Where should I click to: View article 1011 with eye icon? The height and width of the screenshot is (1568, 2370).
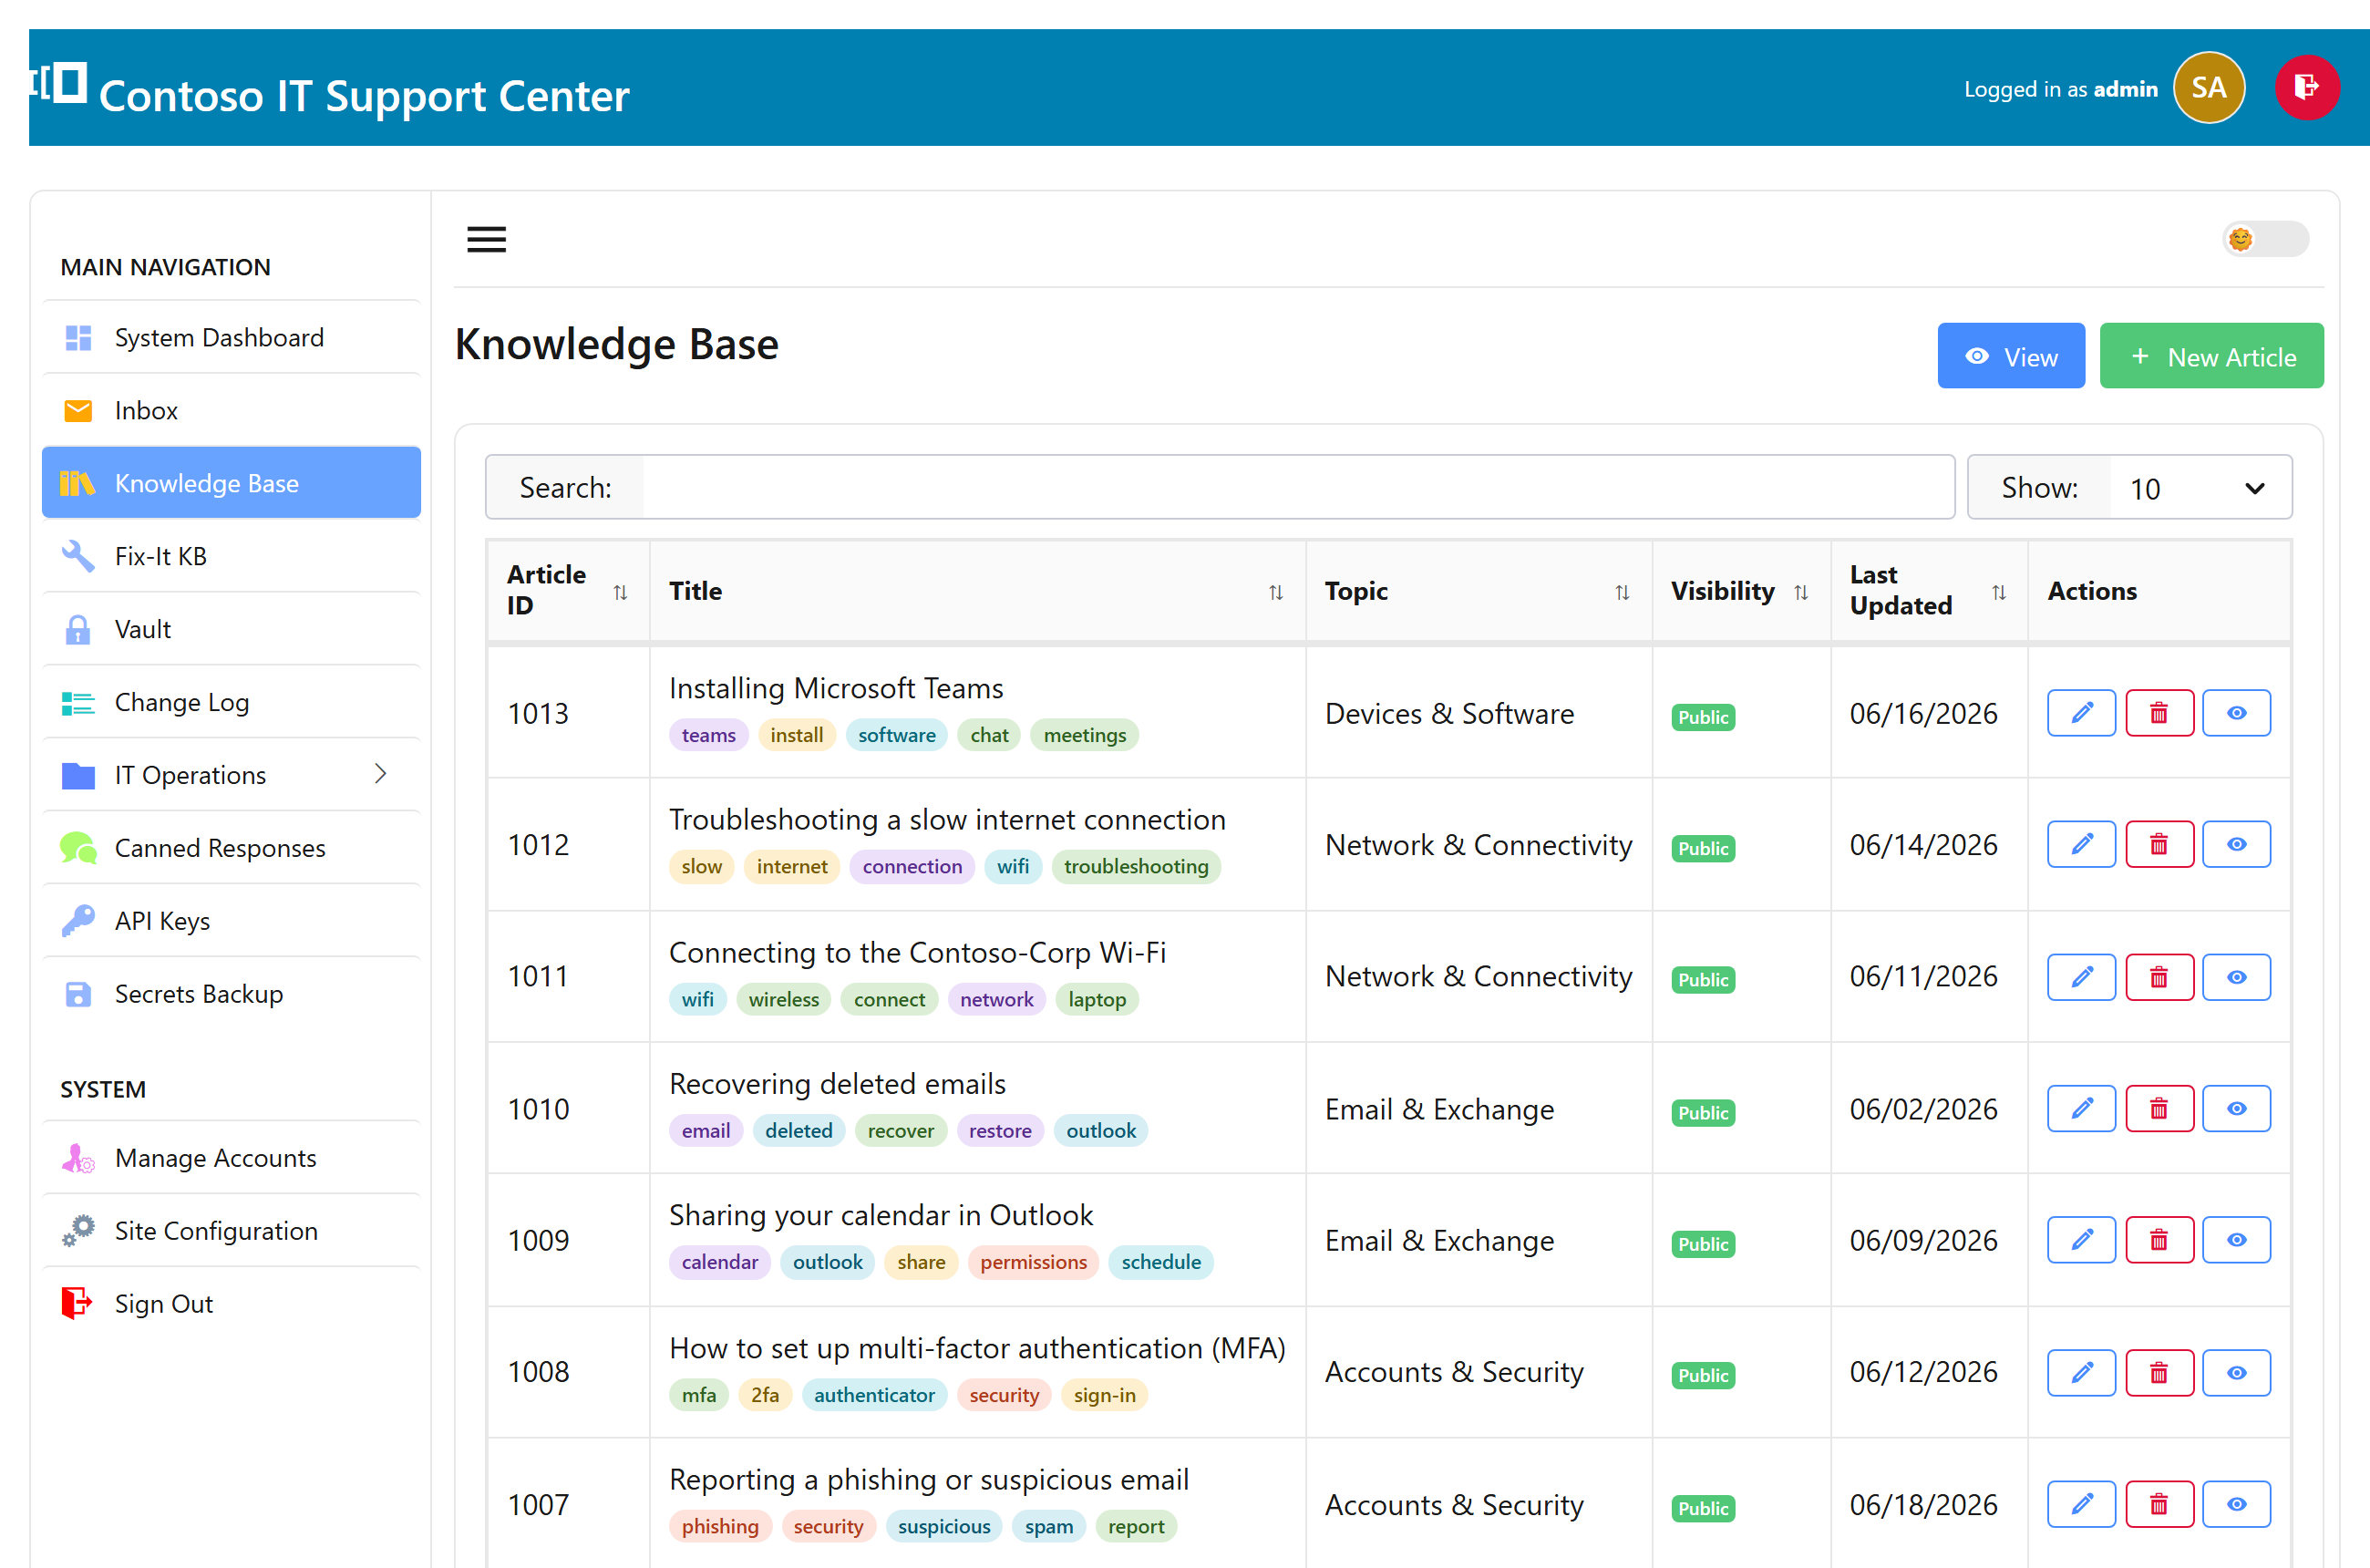coord(2236,977)
